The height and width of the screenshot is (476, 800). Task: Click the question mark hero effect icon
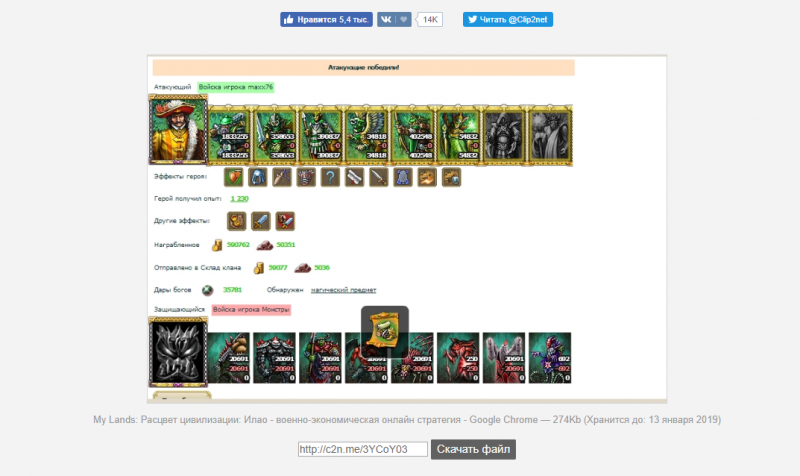click(x=330, y=177)
